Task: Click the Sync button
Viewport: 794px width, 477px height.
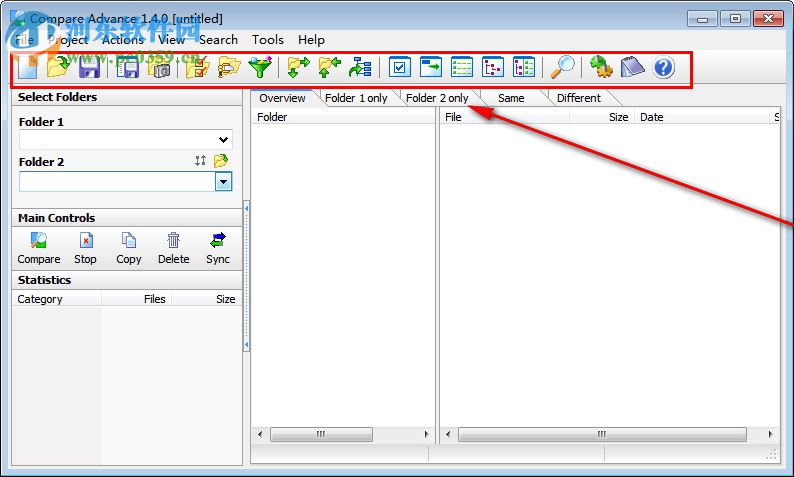Action: tap(218, 248)
